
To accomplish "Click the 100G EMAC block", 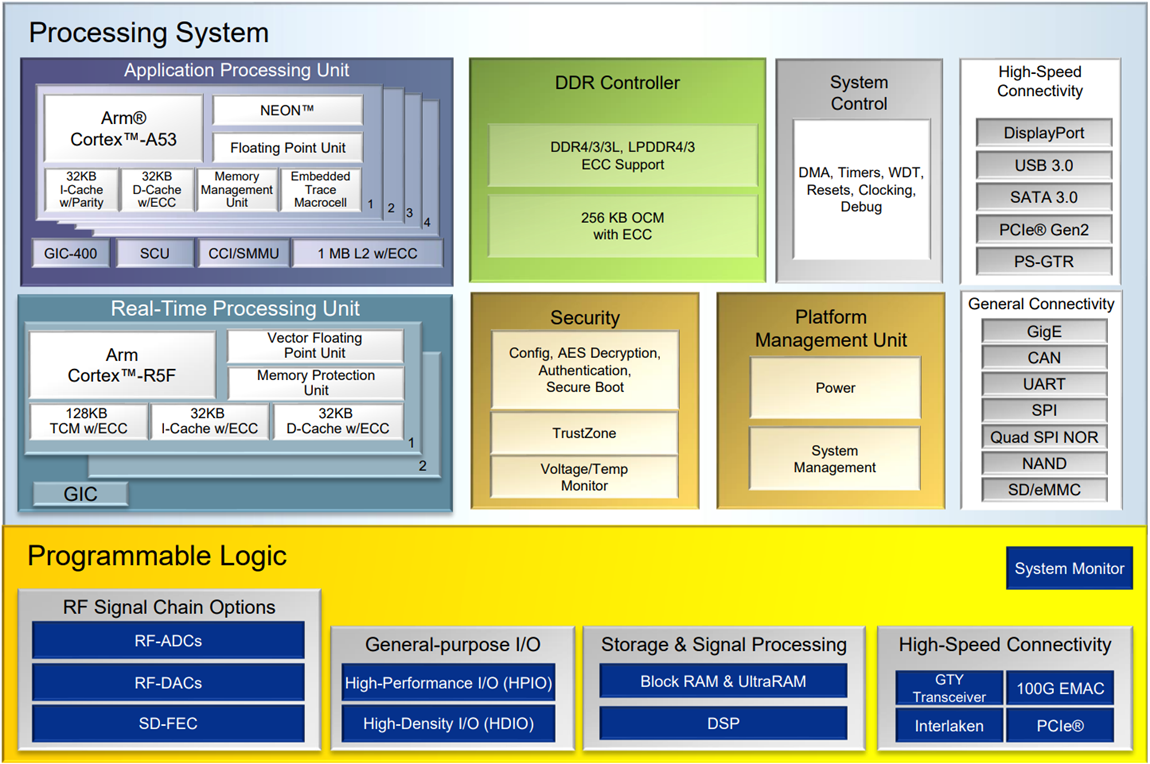I will coord(1060,688).
